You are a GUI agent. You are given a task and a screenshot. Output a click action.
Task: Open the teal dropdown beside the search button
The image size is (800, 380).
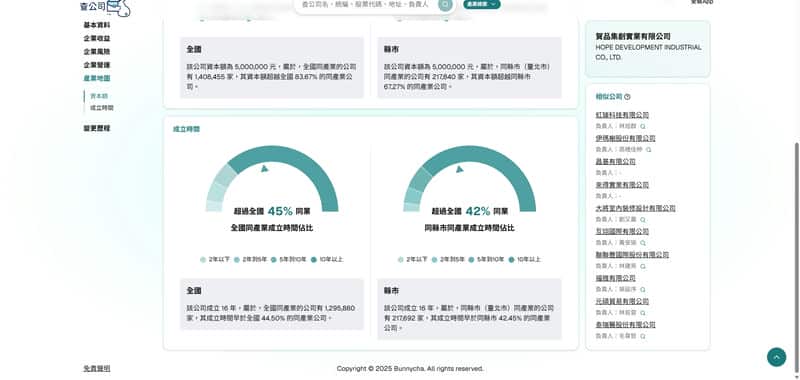tap(482, 4)
